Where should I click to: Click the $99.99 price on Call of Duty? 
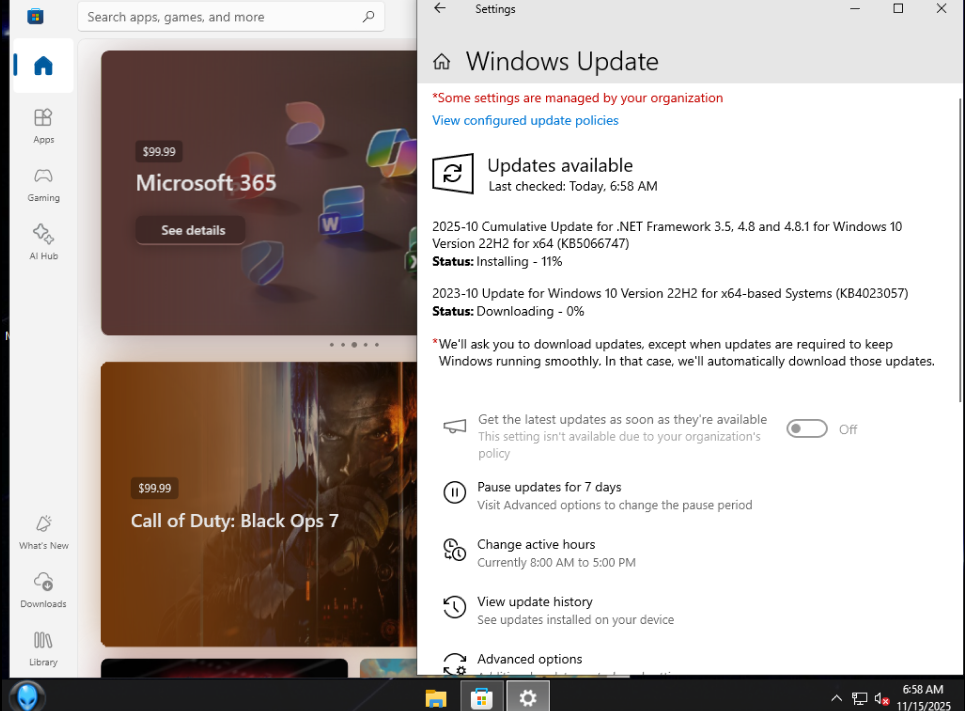[x=154, y=488]
